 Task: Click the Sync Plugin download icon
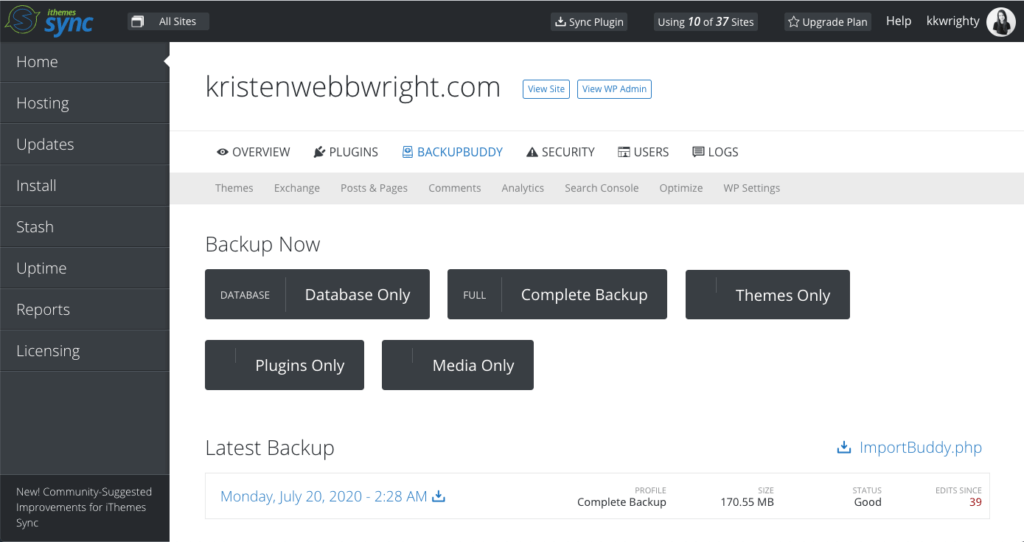pos(560,22)
